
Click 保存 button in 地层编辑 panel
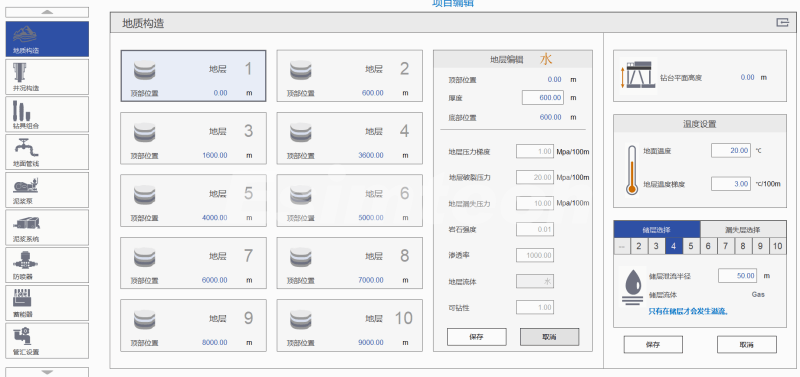(477, 337)
